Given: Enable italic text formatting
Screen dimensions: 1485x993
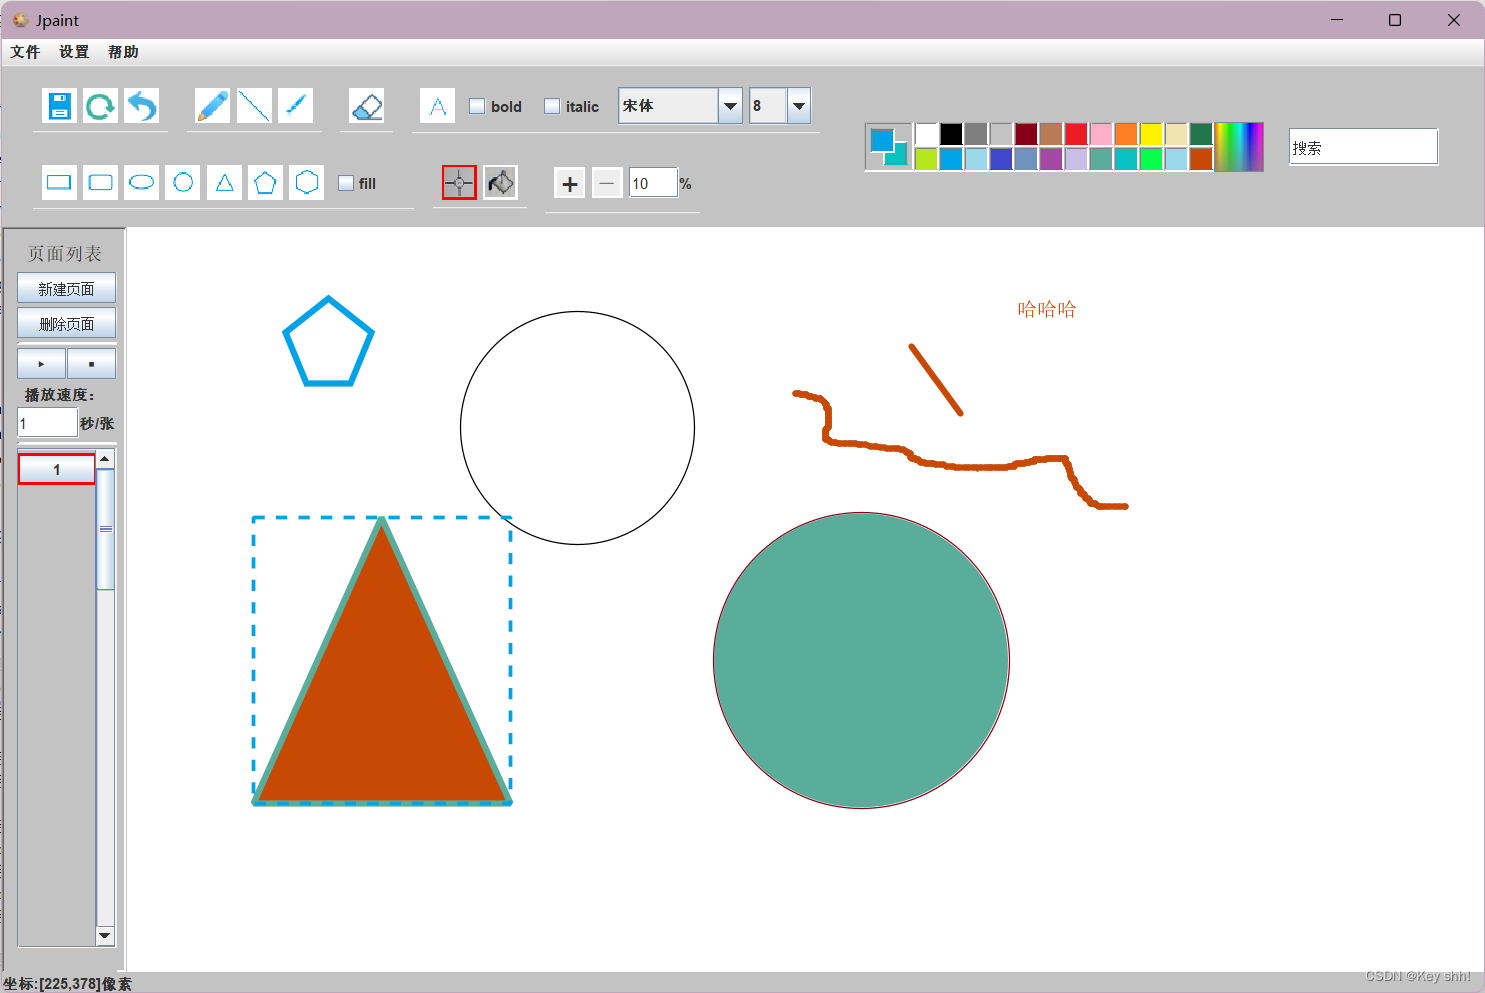Looking at the screenshot, I should pyautogui.click(x=551, y=105).
